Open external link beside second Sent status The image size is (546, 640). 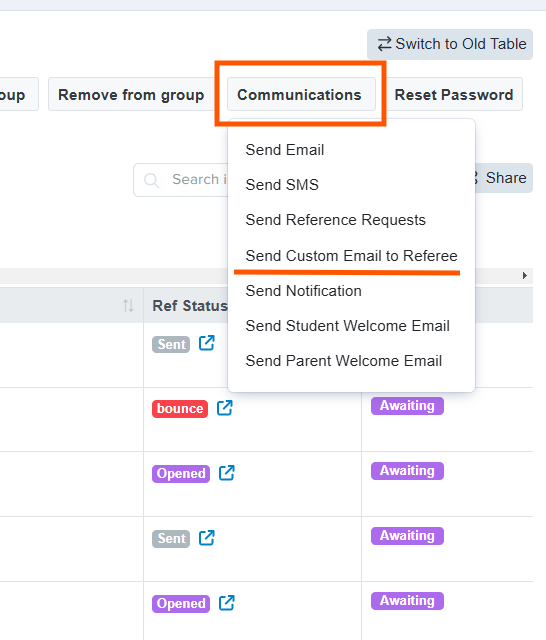point(206,538)
